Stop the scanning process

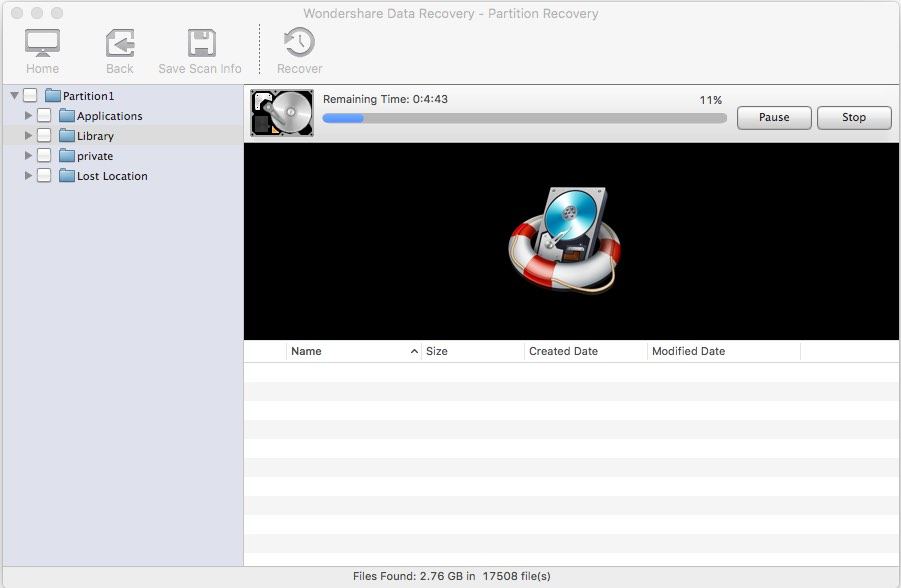coord(853,118)
